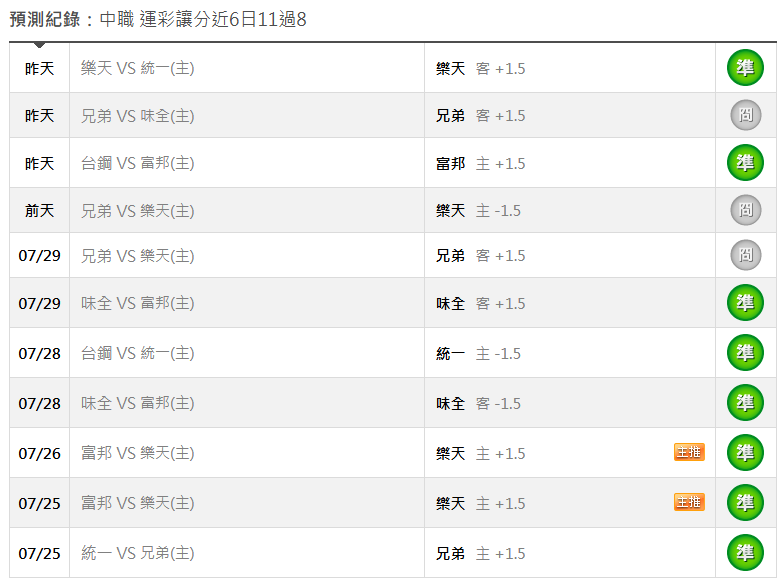Click the 主推 badge in 07/26 row
The height and width of the screenshot is (588, 781).
click(689, 452)
